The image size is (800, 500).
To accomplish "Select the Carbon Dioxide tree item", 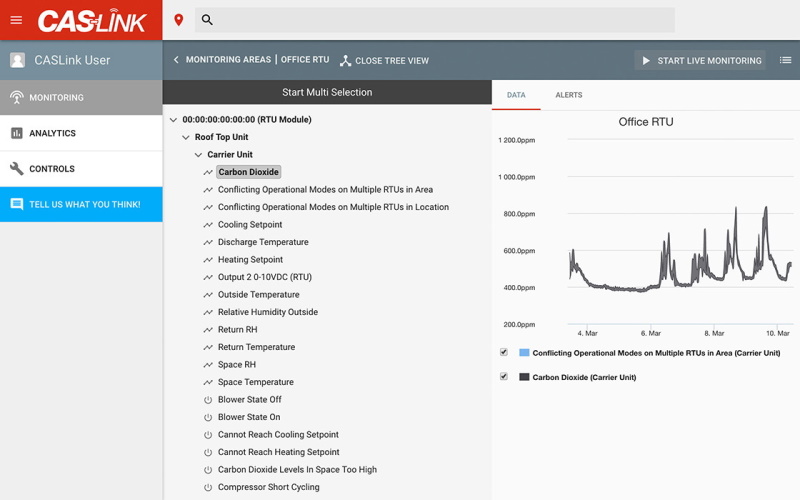I will 248,172.
